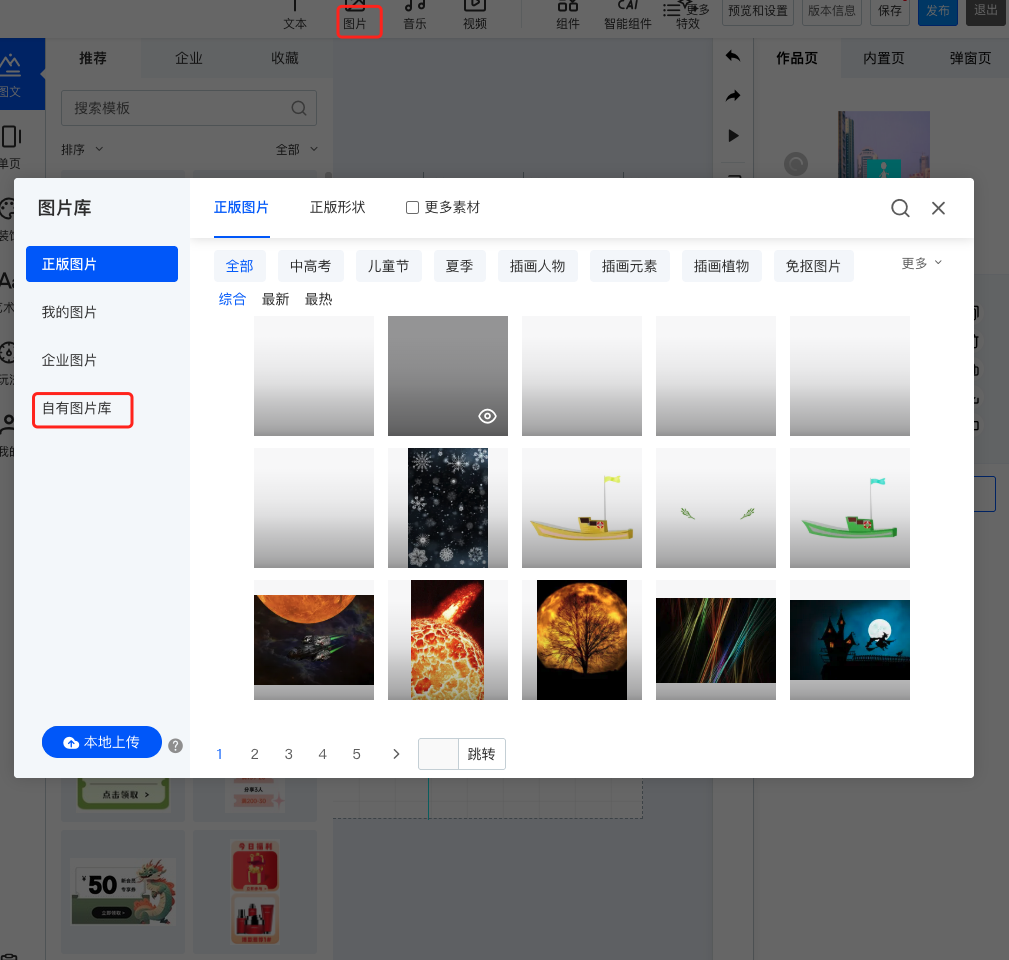Click the page number input field
Viewport: 1009px width, 960px height.
[438, 754]
